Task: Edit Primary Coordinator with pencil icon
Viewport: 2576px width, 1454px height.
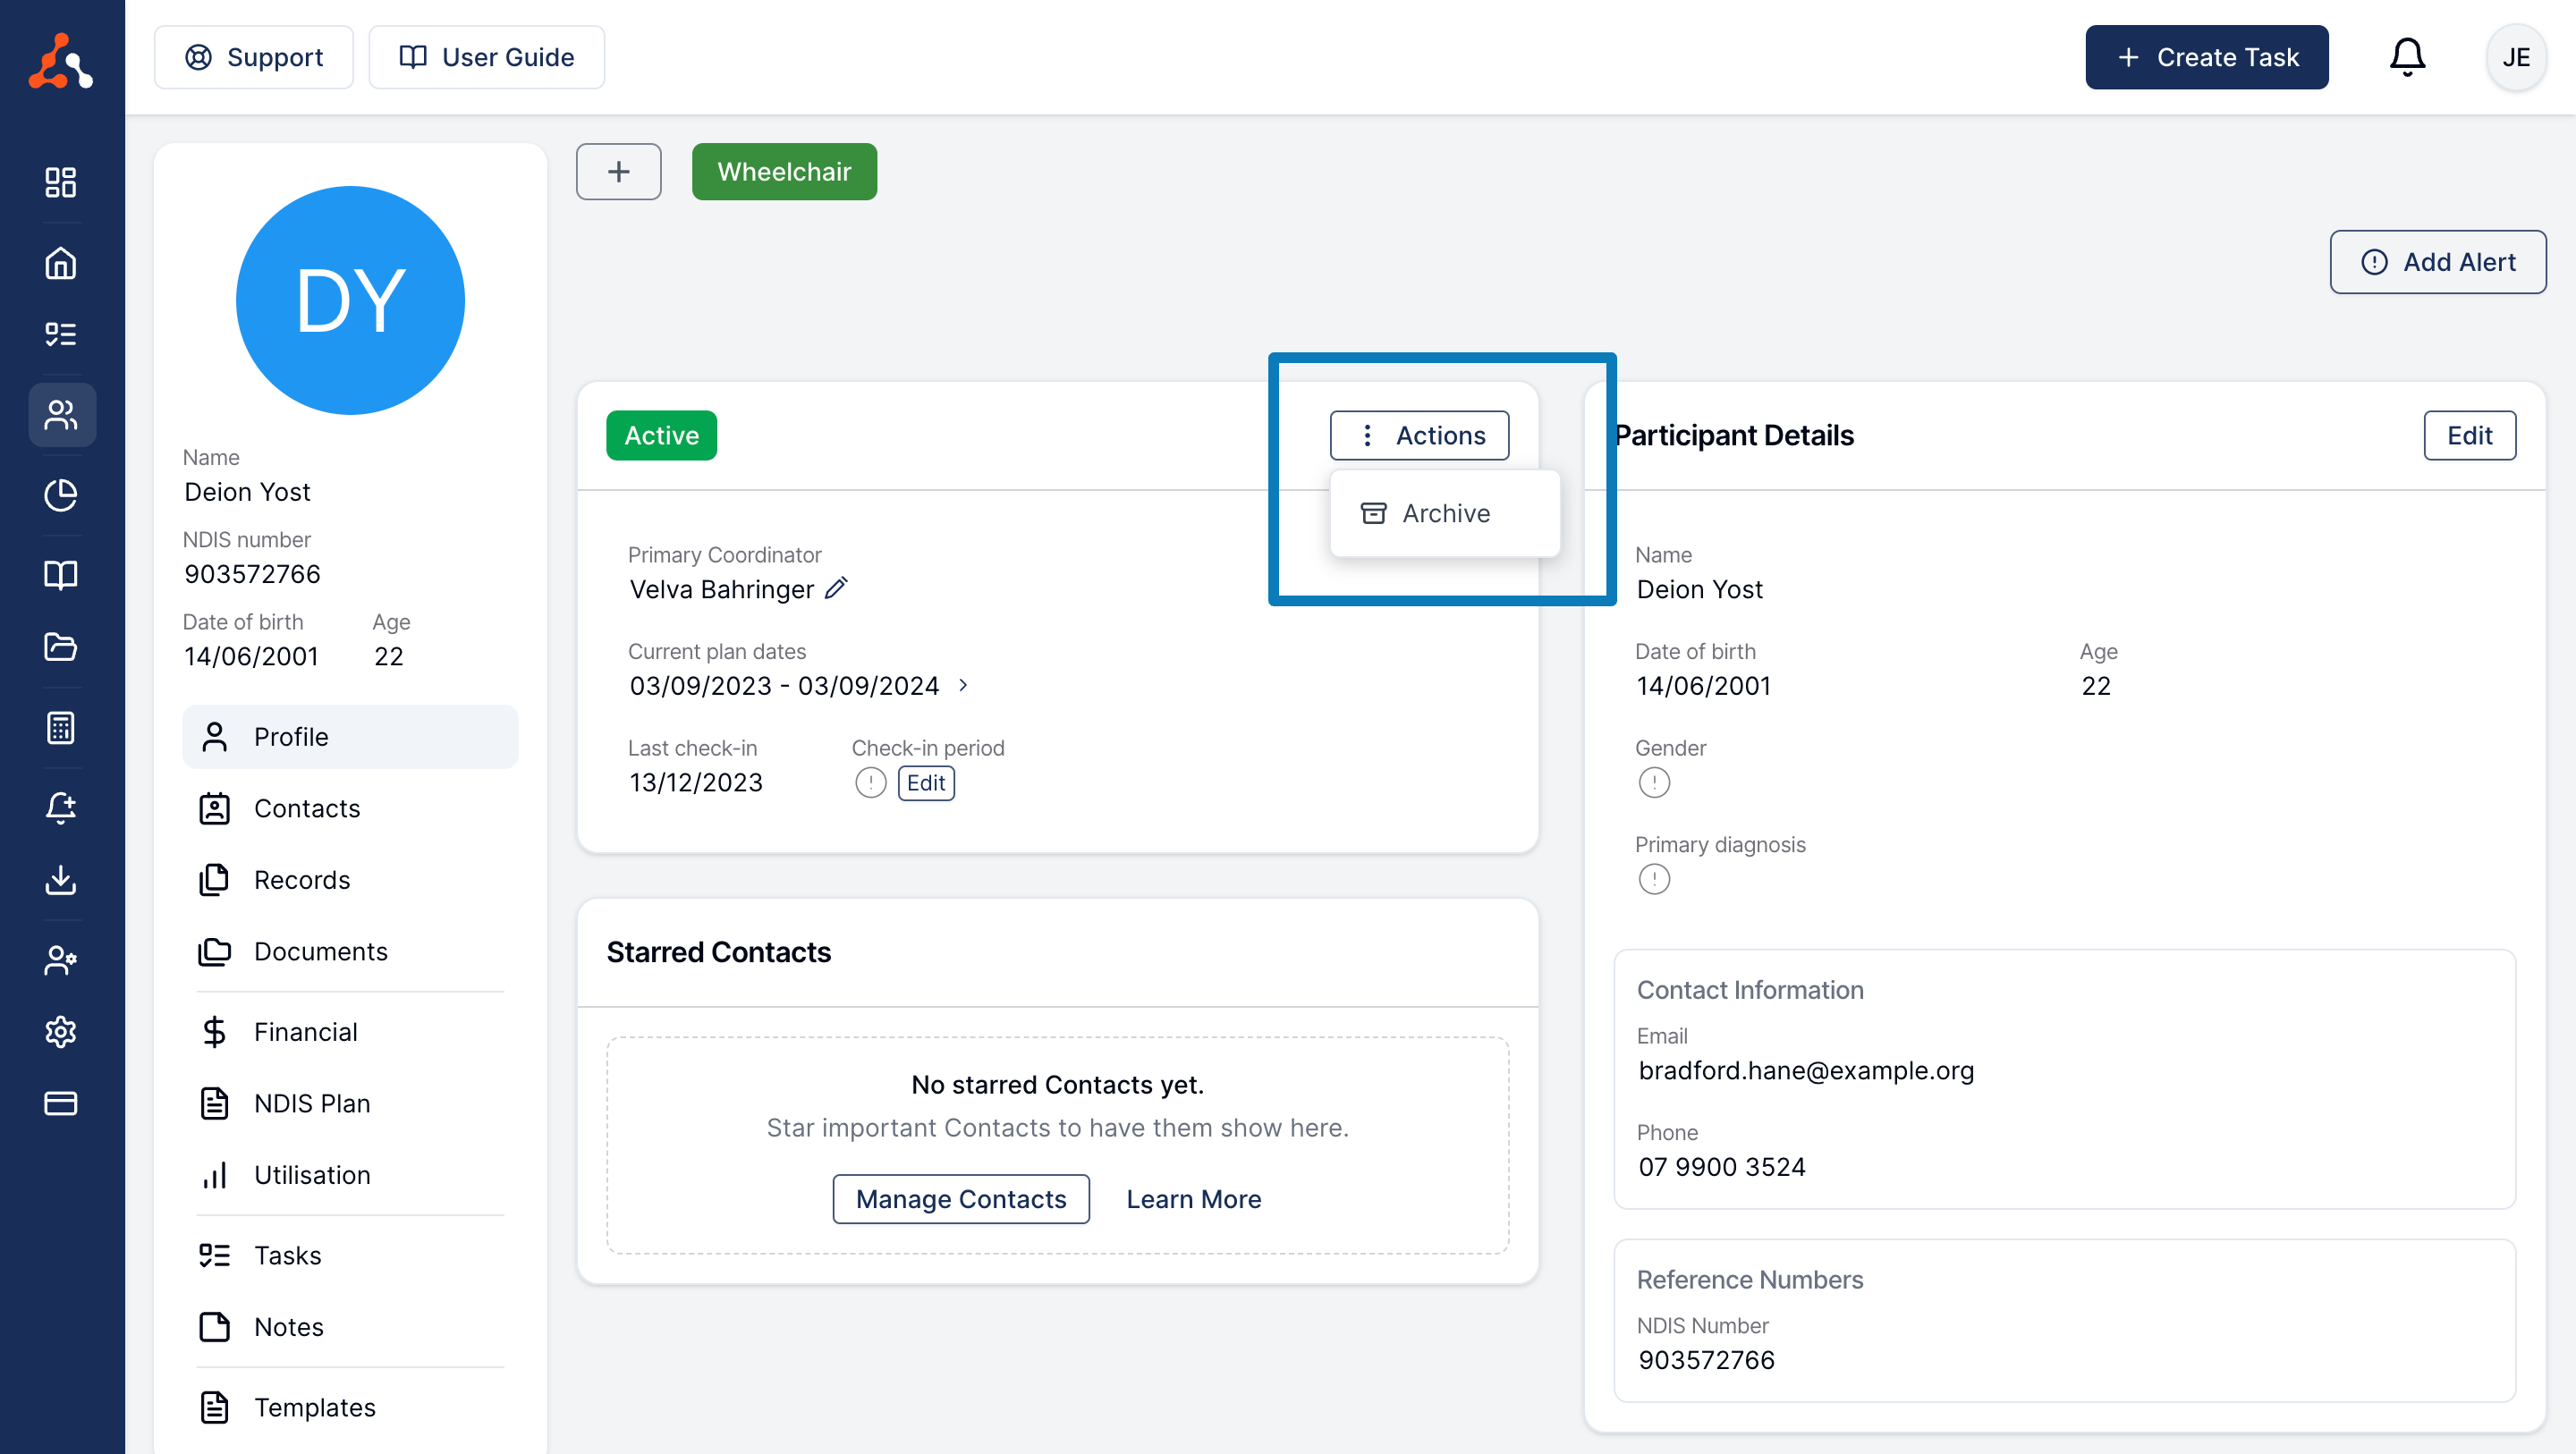Action: pyautogui.click(x=836, y=588)
